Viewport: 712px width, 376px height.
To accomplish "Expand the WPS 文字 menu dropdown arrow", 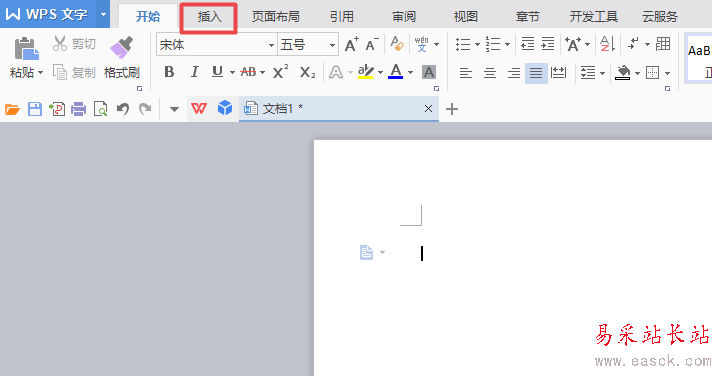I will tap(104, 14).
